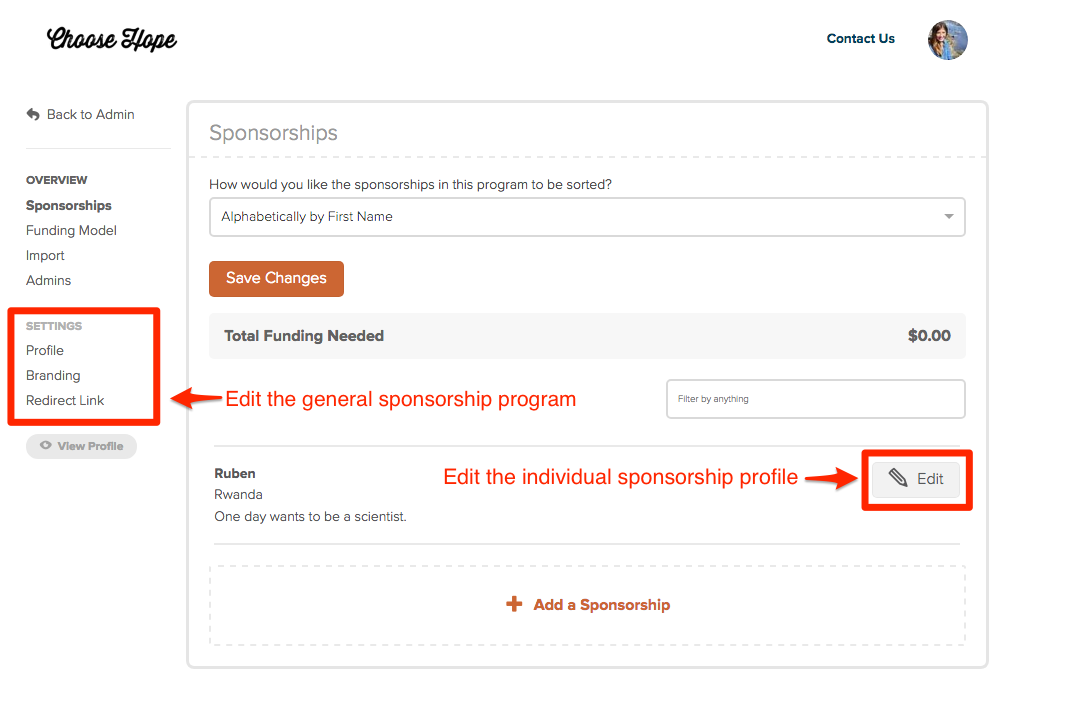Image resolution: width=1081 pixels, height=720 pixels.
Task: Click the Add a Sponsorship link
Action: (x=601, y=605)
